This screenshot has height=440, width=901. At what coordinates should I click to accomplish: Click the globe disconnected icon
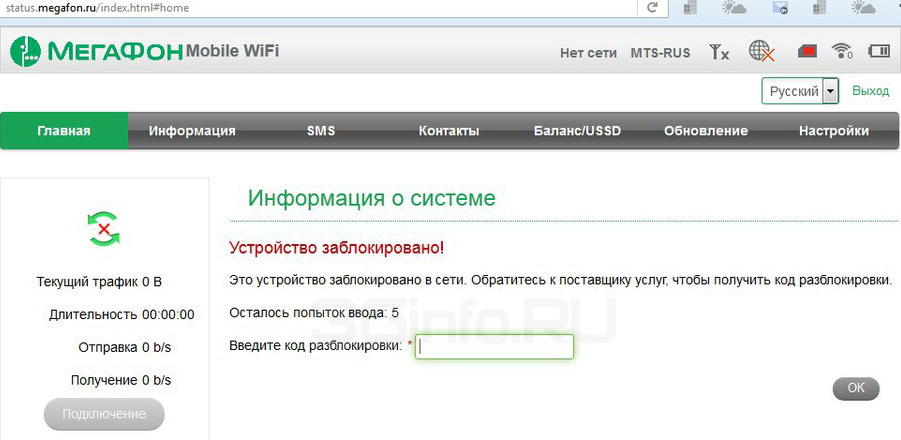[x=762, y=51]
